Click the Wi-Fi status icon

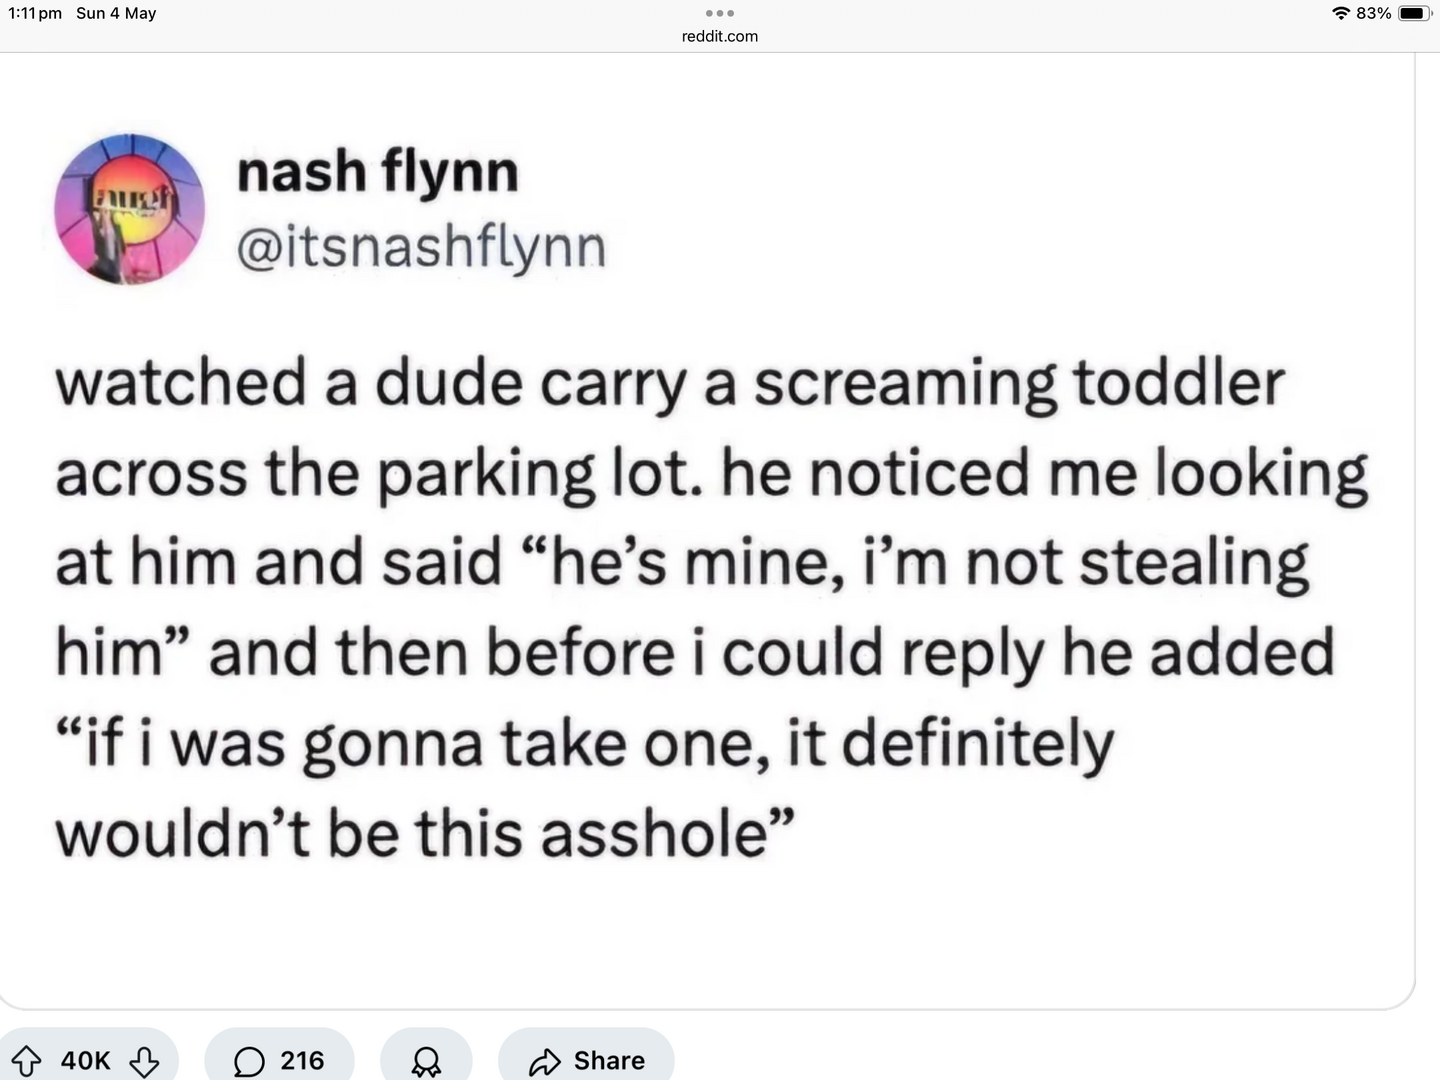click(1340, 13)
